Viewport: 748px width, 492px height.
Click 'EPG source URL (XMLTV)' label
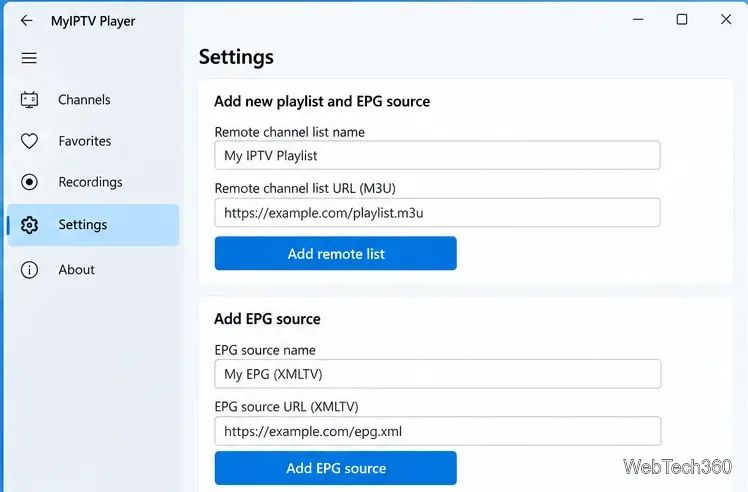[x=287, y=407]
